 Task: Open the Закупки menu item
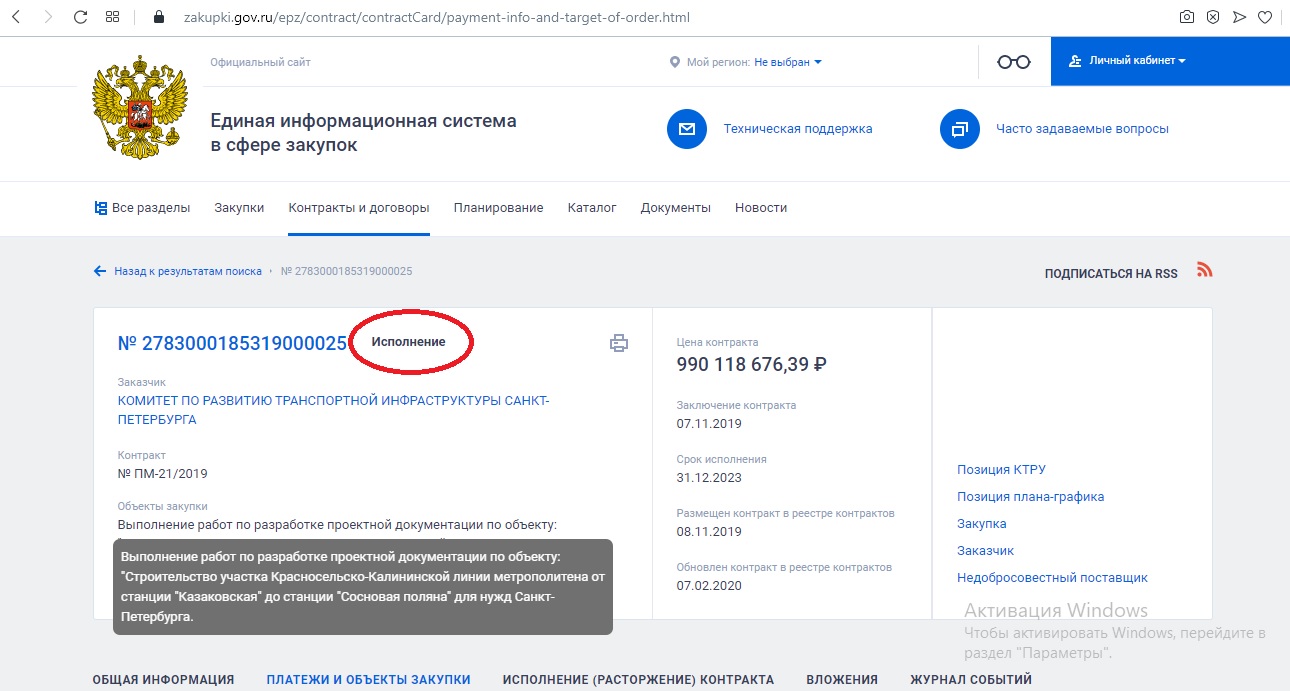coord(239,208)
